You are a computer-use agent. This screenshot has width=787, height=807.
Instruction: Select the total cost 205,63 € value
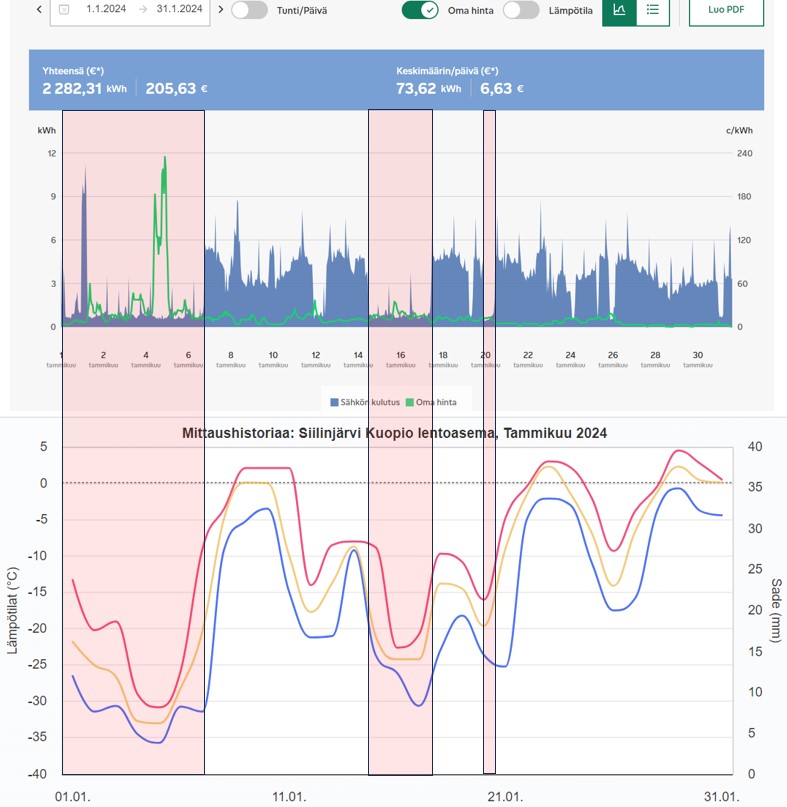pos(177,89)
